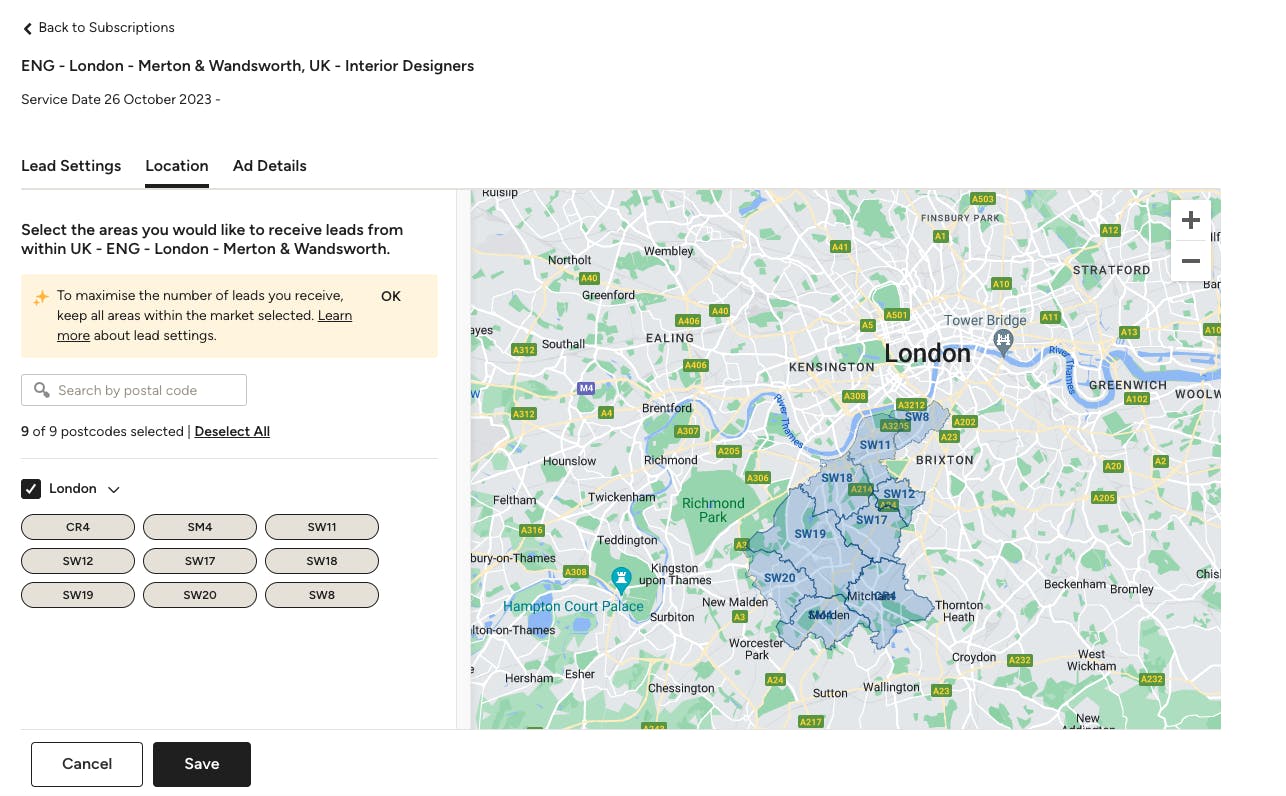Click the A503 road shield on map
The image size is (1286, 796).
click(983, 199)
